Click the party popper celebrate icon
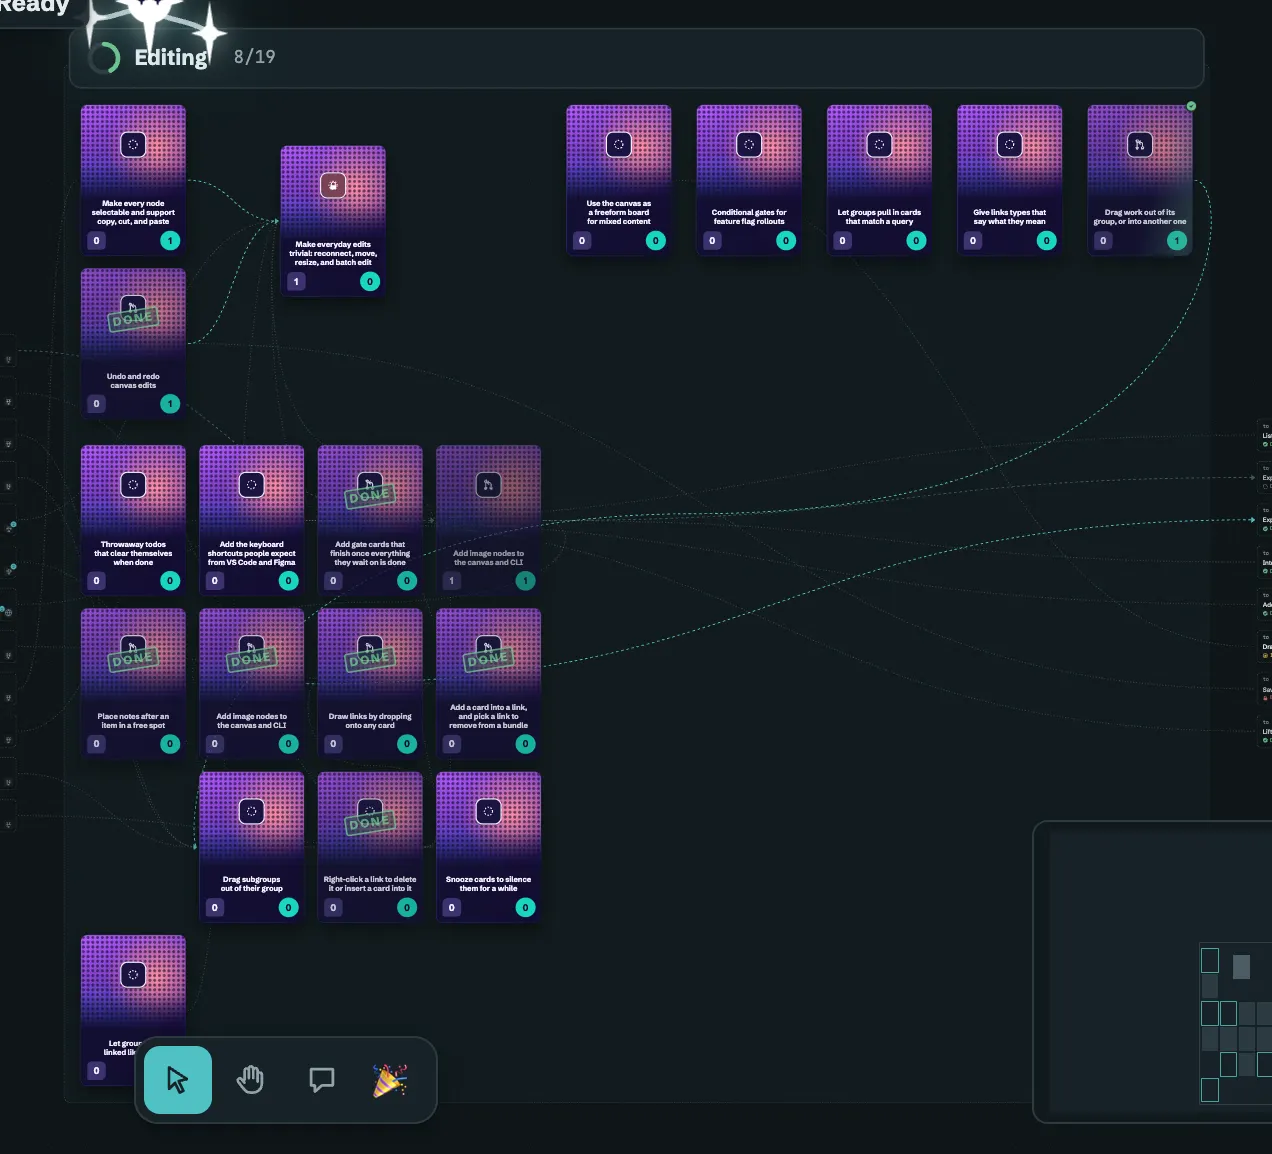1272x1154 pixels. (390, 1080)
